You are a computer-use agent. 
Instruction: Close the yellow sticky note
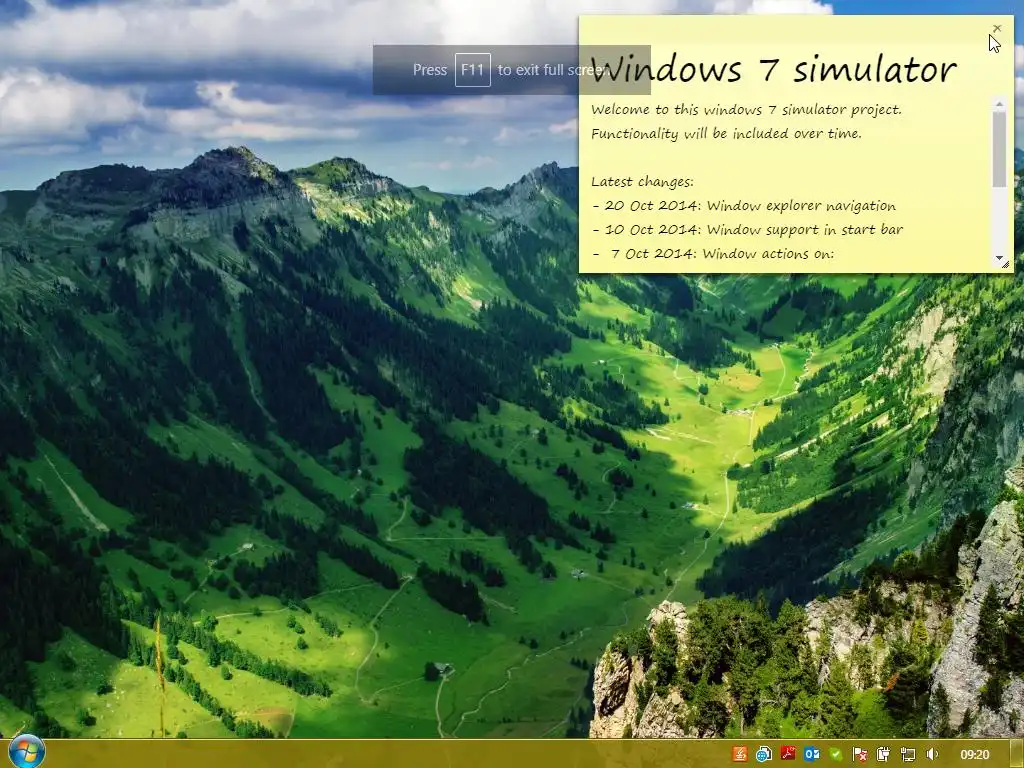(x=997, y=29)
